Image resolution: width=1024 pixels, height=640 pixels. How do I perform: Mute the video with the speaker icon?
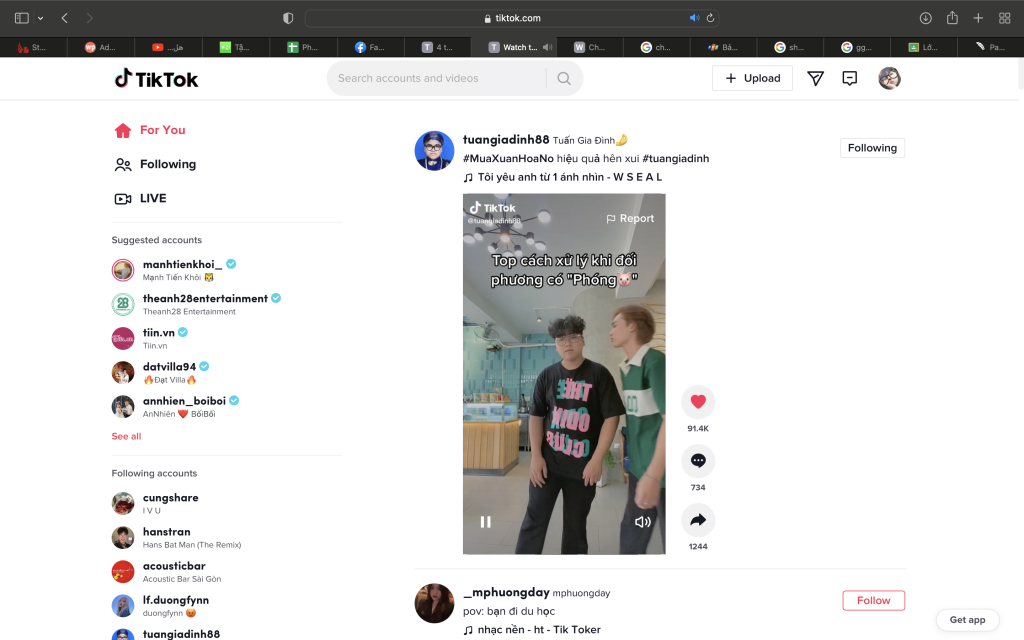643,522
